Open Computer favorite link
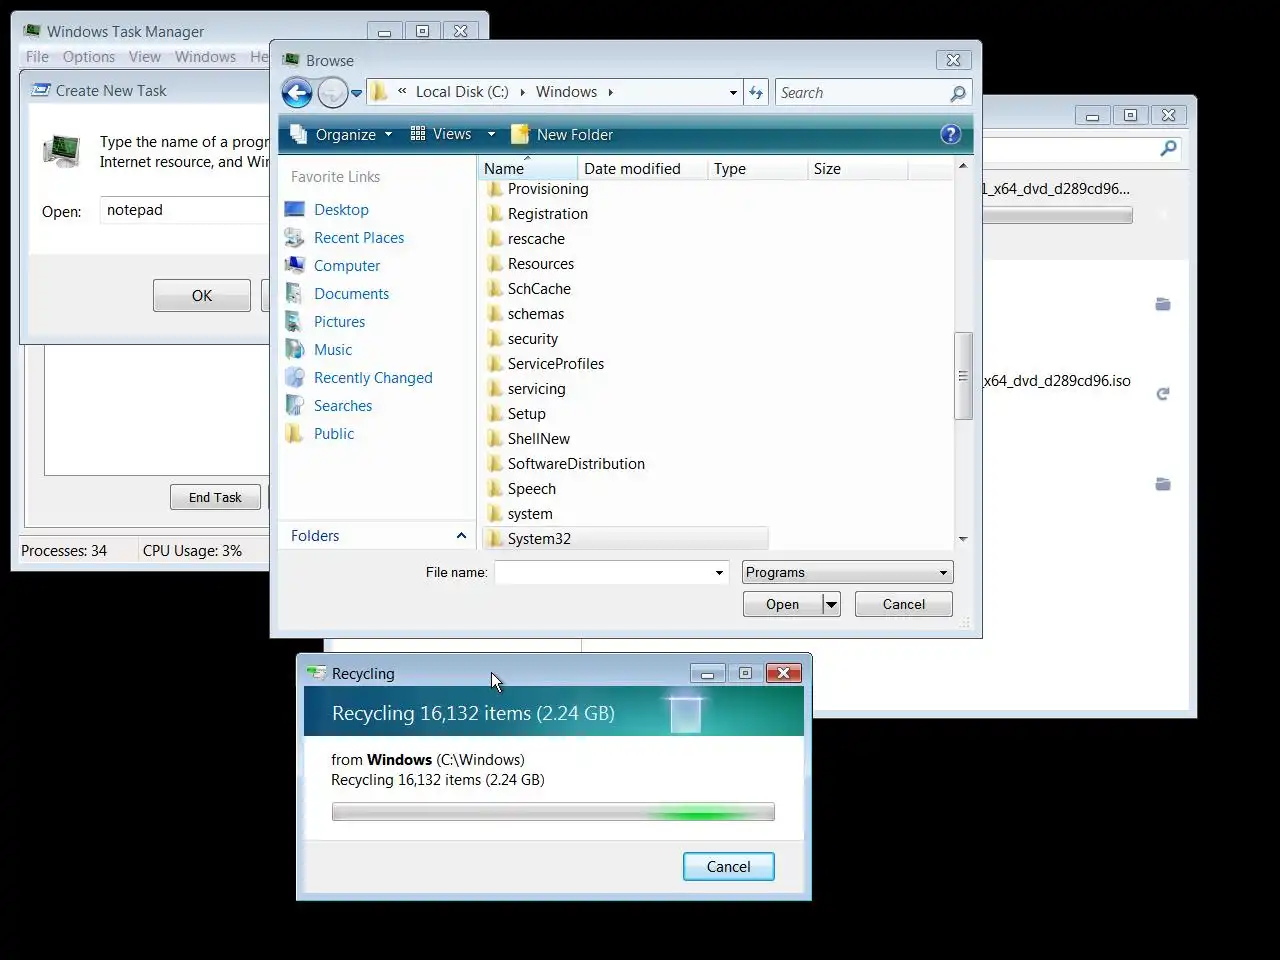Viewport: 1280px width, 960px height. [x=347, y=266]
